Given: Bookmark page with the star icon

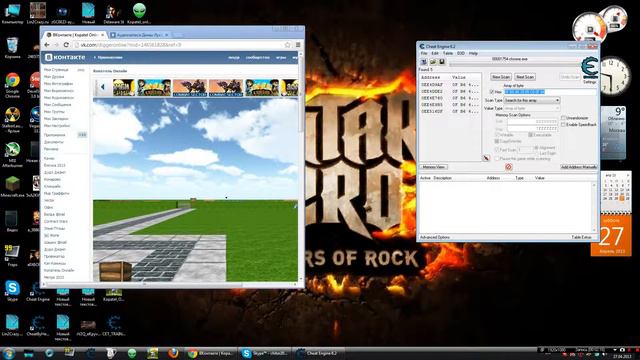Looking at the screenshot, I should click(x=287, y=45).
